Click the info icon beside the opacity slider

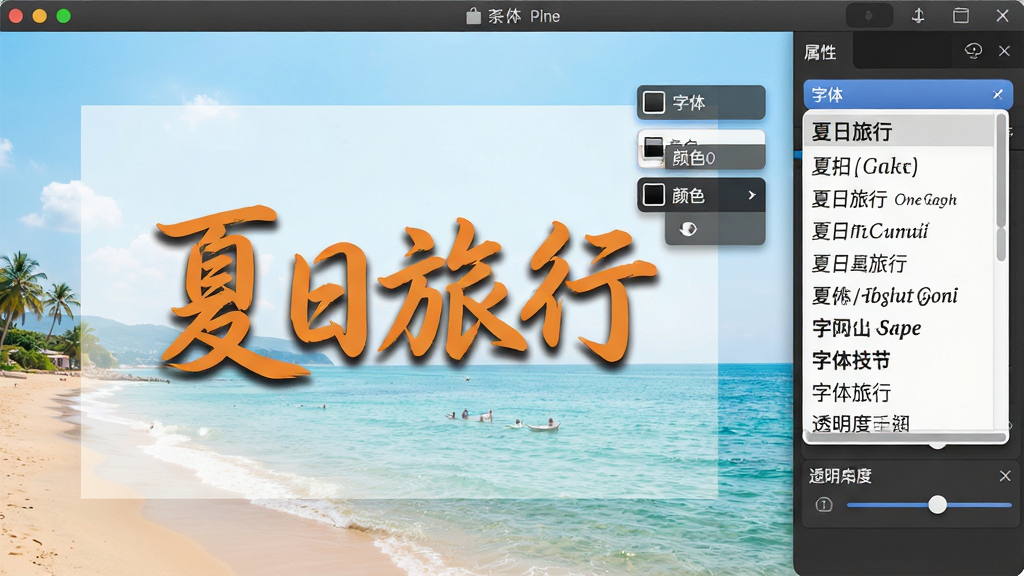(824, 505)
